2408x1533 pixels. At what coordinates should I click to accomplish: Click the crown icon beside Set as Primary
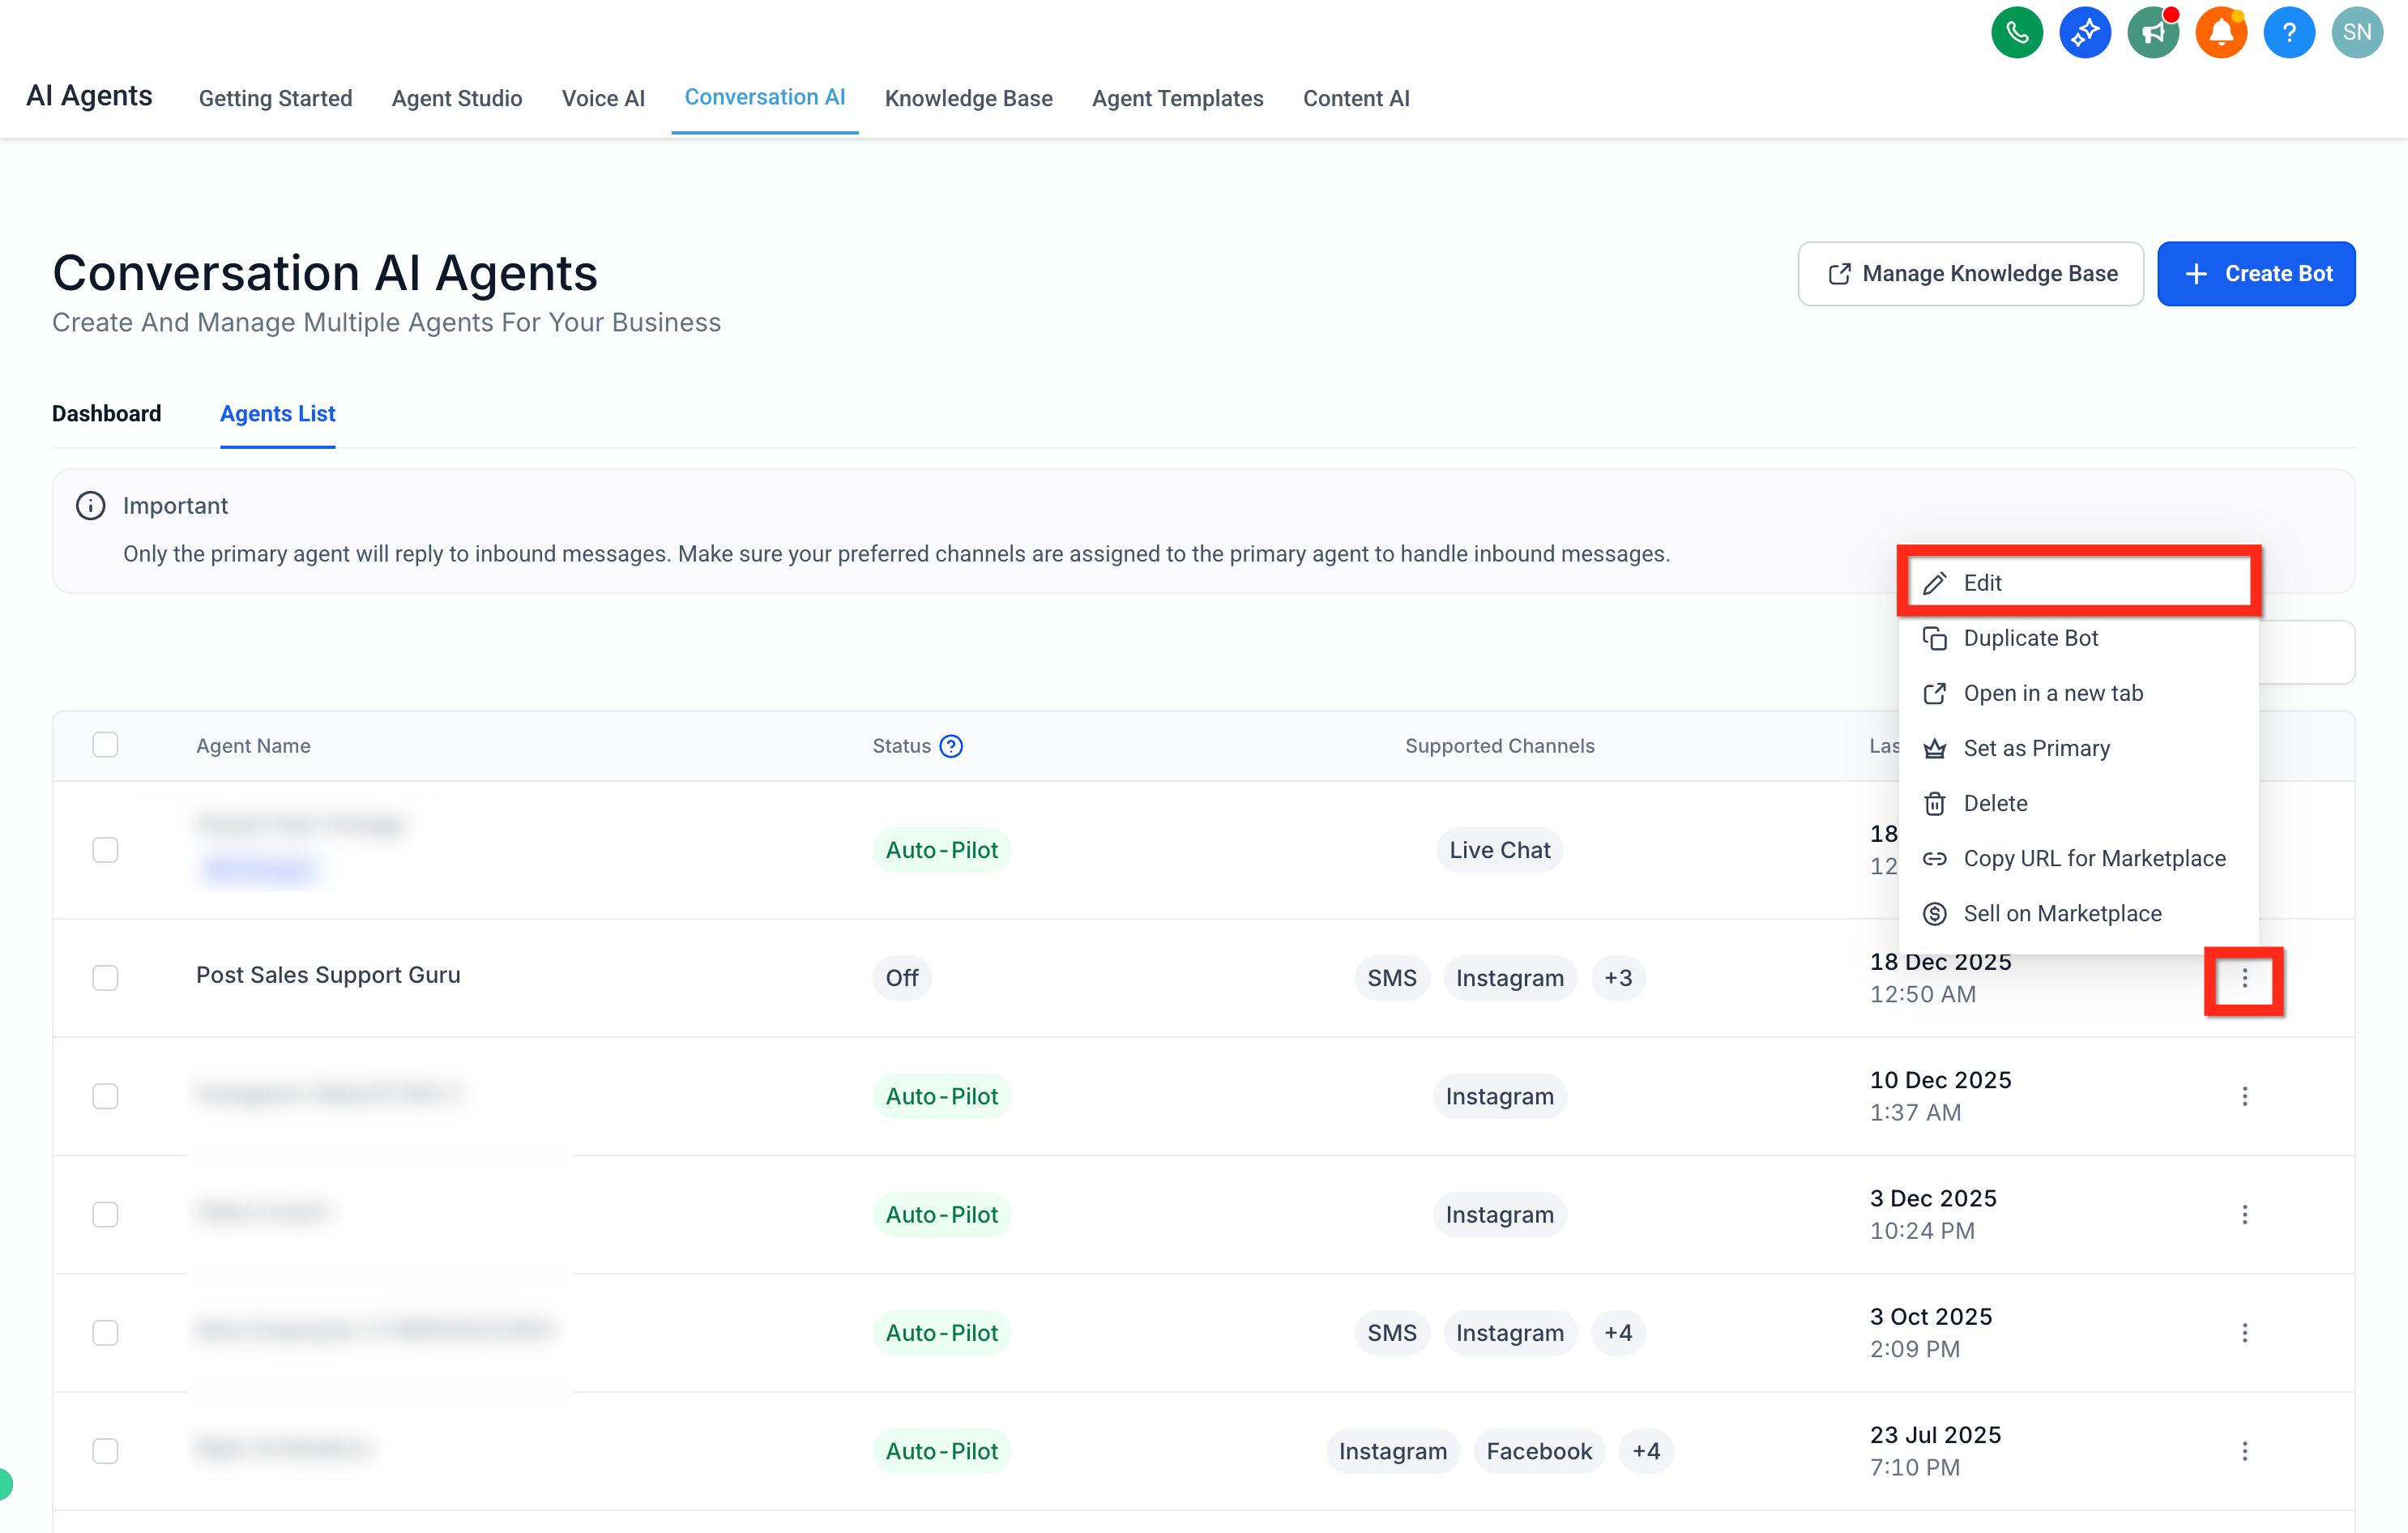[1934, 748]
